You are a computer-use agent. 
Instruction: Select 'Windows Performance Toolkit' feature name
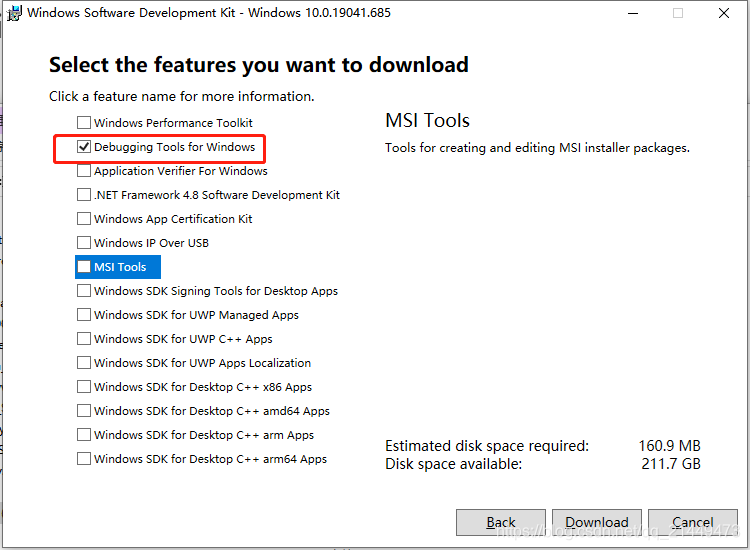[173, 123]
